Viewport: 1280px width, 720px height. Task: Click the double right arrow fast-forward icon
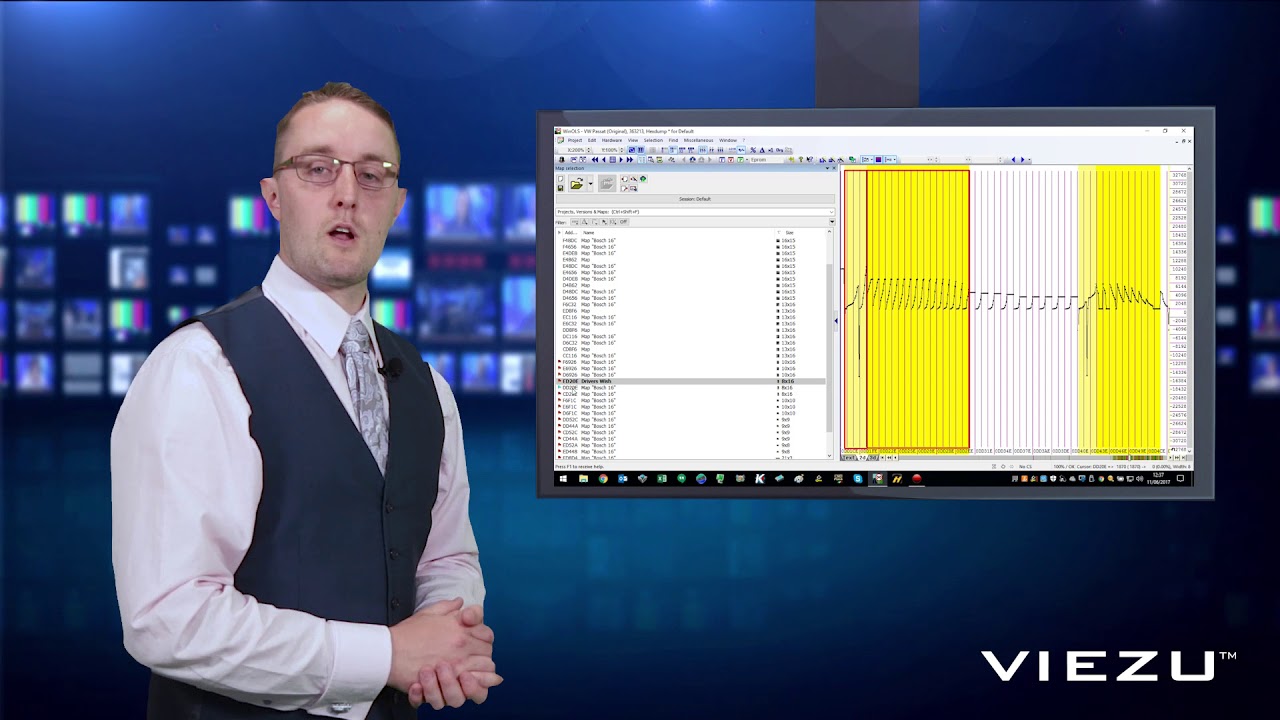[630, 160]
